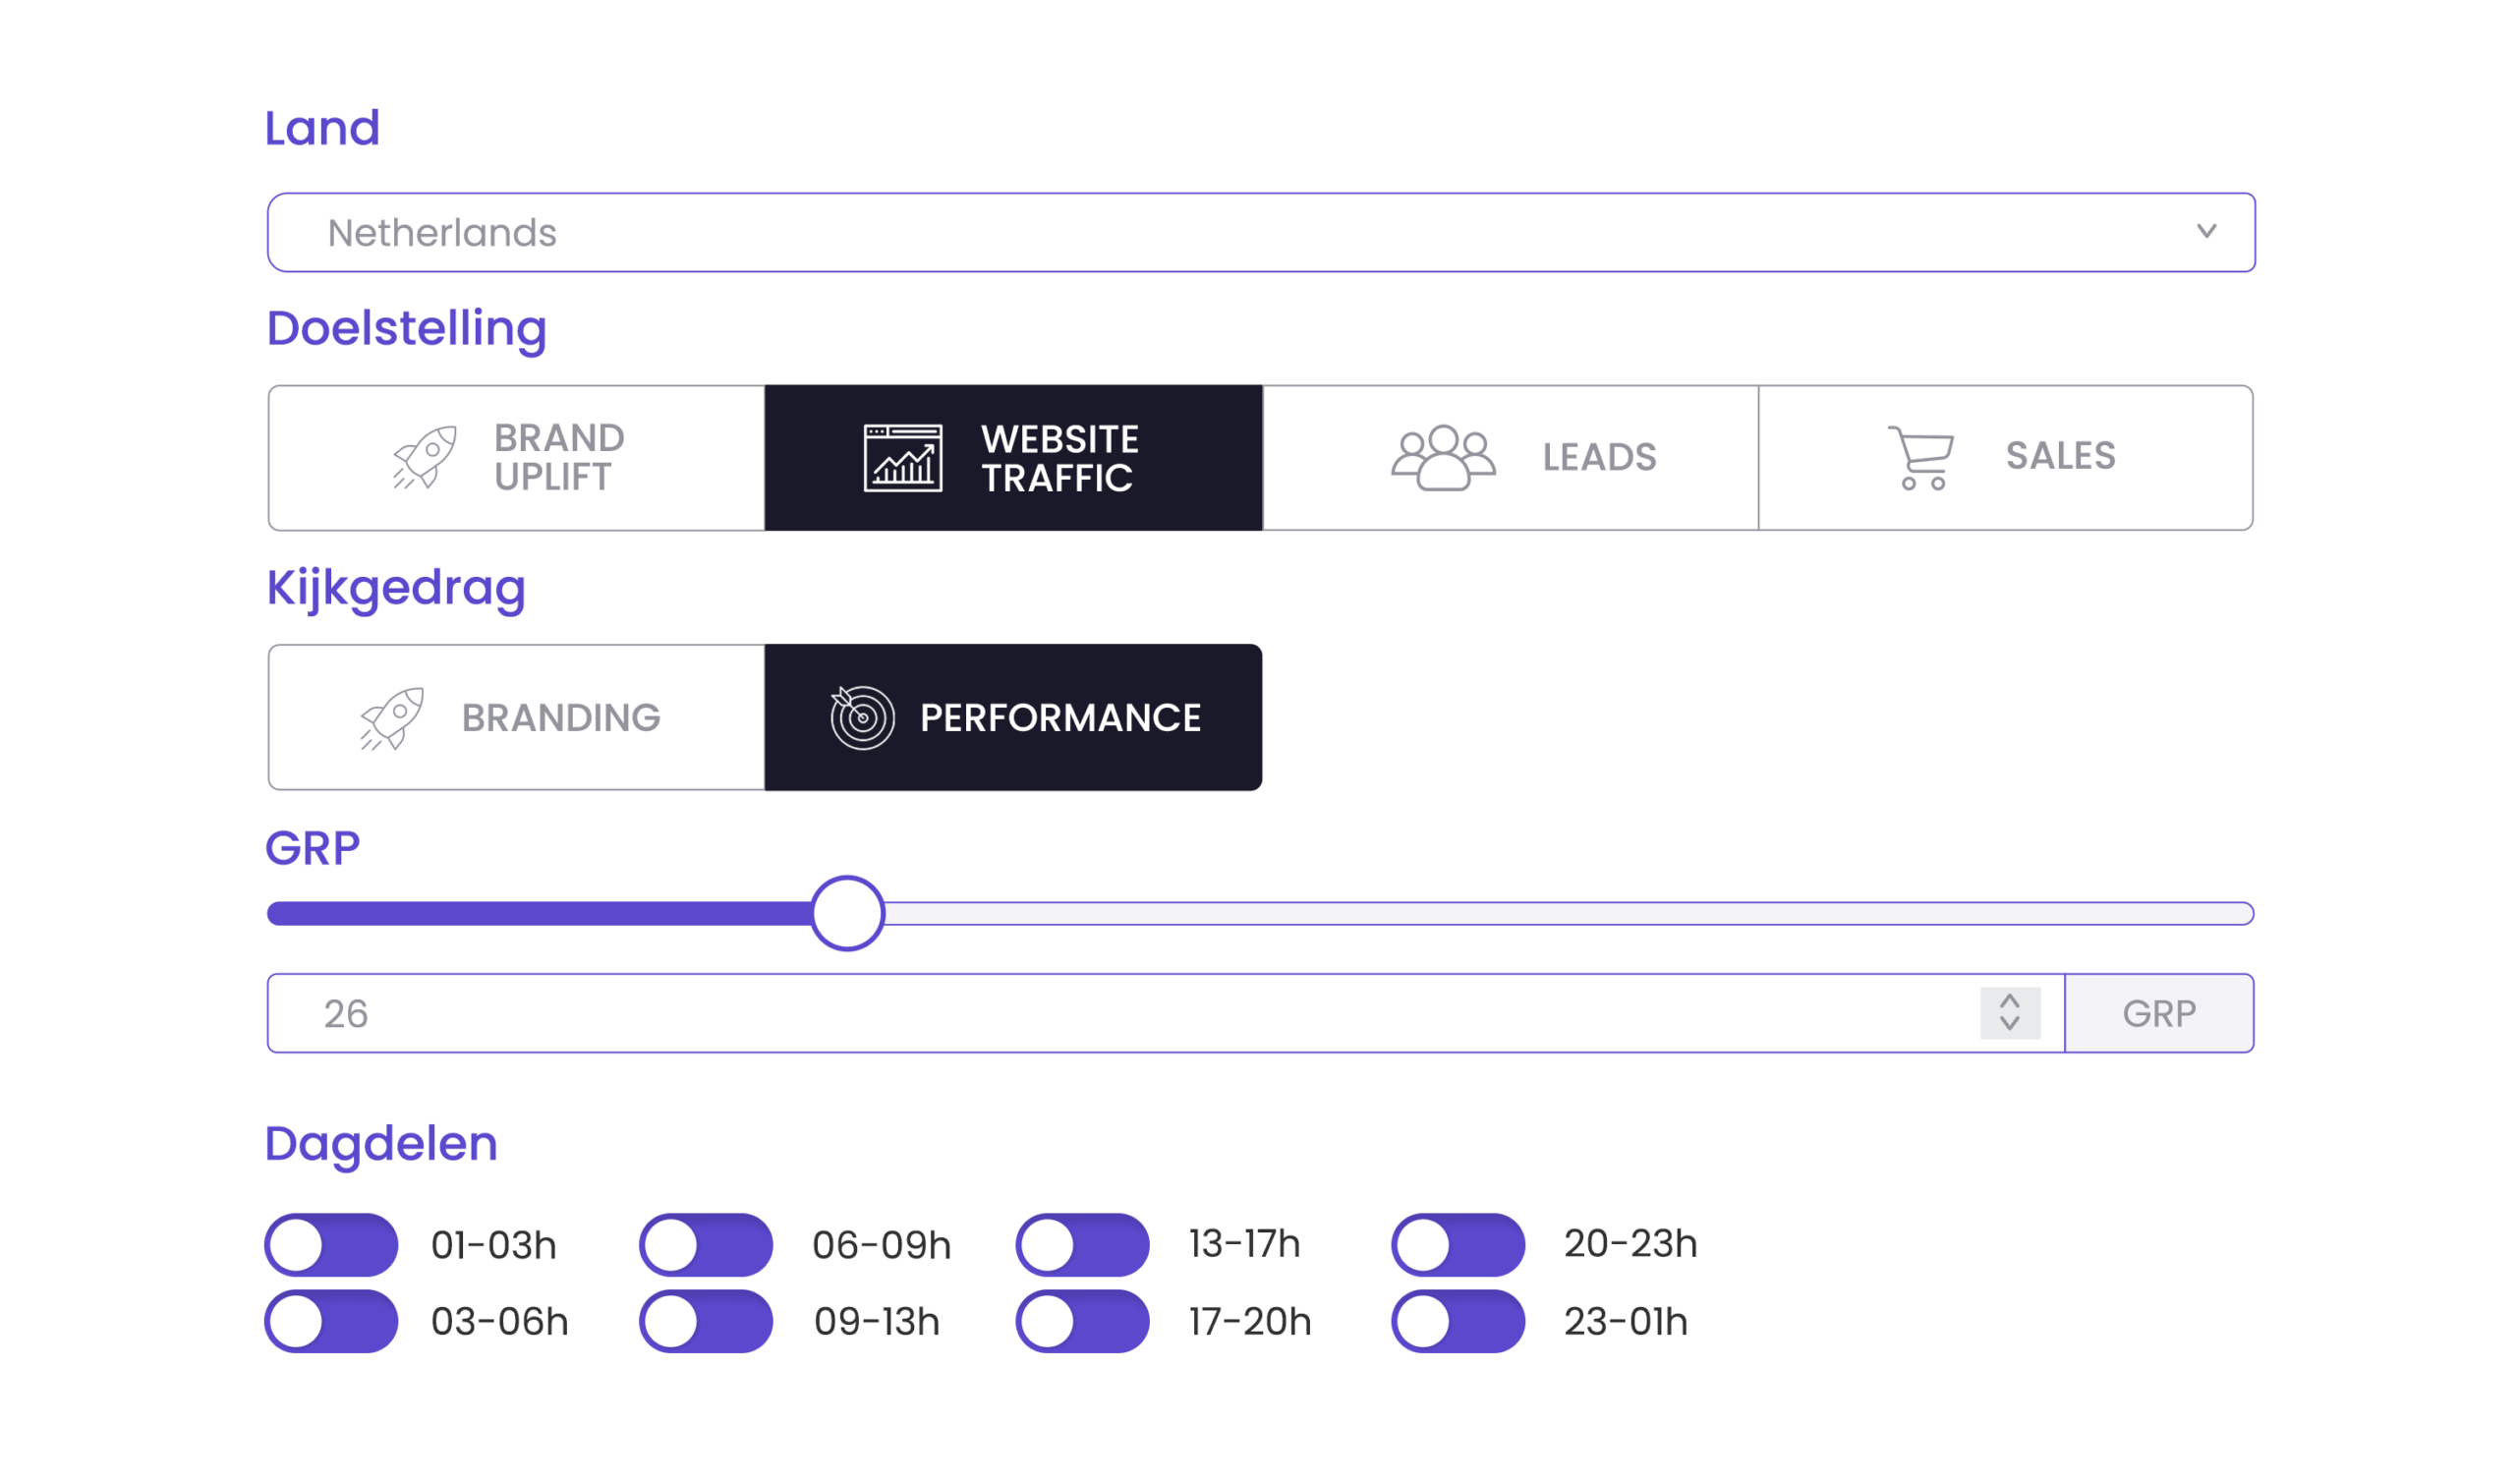Select the LEADS objective option
The height and width of the screenshot is (1484, 2516).
tap(1510, 458)
